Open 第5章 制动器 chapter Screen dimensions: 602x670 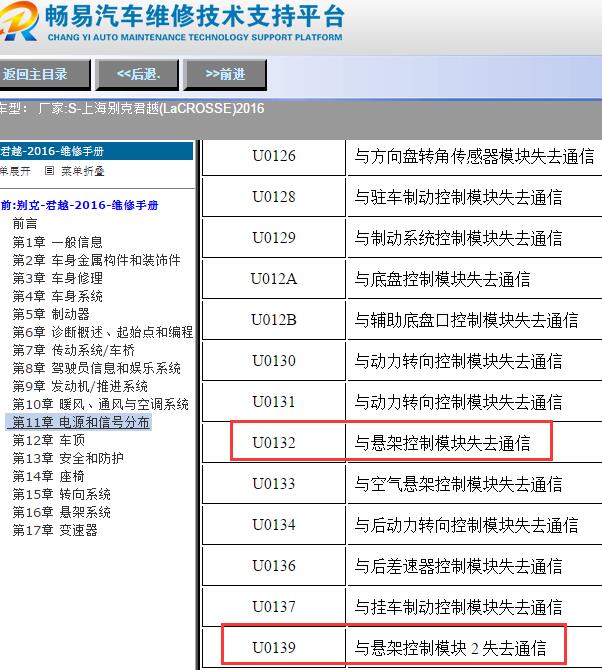pyautogui.click(x=51, y=314)
